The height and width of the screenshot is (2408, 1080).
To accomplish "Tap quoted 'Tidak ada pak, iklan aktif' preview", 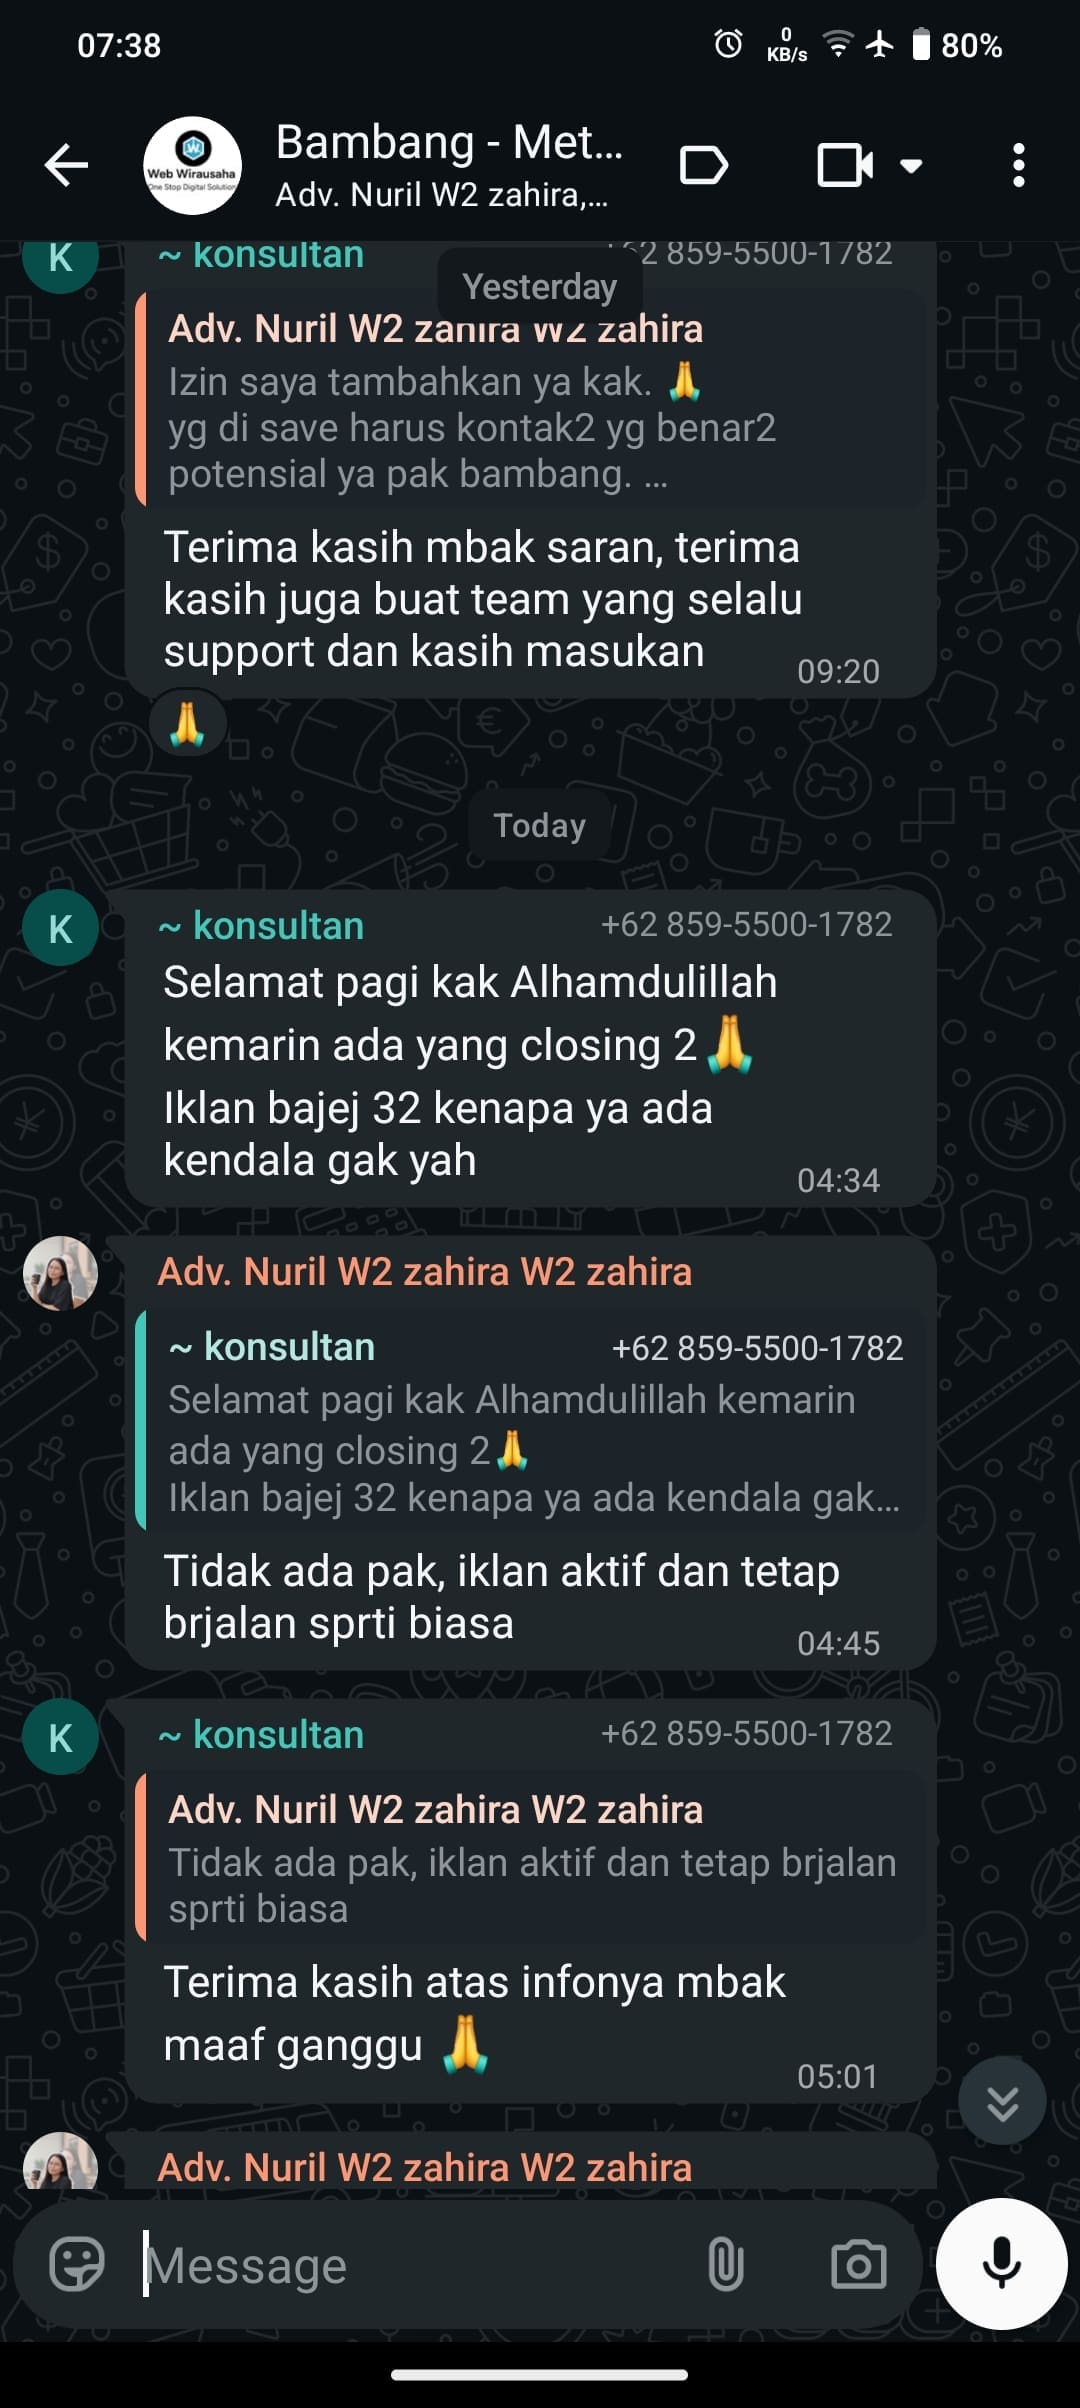I will (x=530, y=1858).
